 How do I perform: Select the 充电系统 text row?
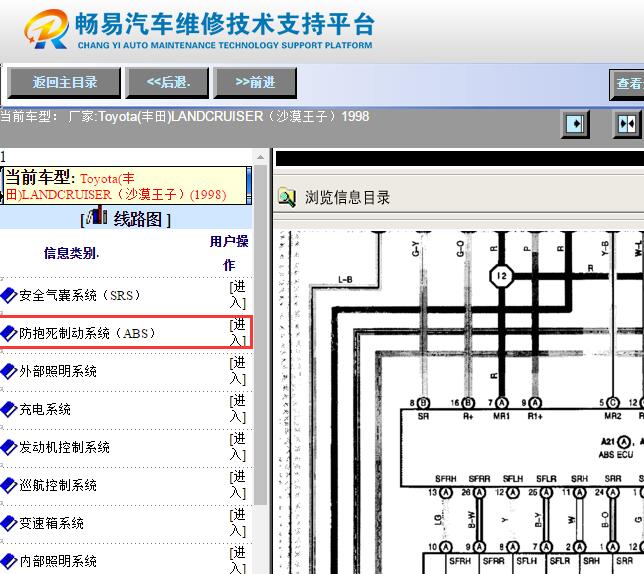pos(45,409)
